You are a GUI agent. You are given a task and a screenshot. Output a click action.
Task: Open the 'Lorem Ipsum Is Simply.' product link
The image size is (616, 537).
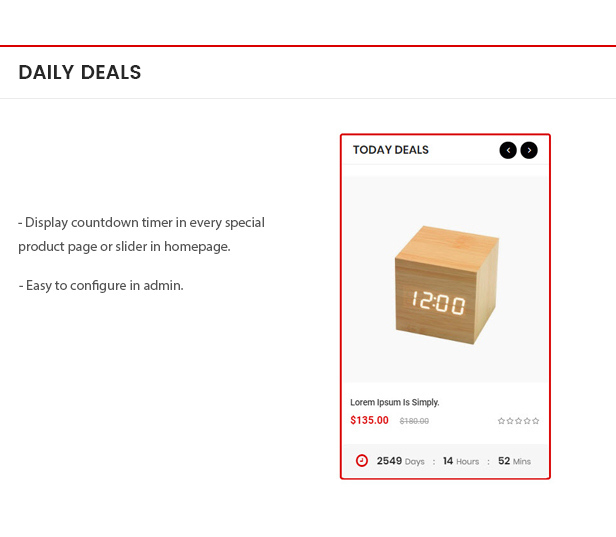(x=395, y=402)
